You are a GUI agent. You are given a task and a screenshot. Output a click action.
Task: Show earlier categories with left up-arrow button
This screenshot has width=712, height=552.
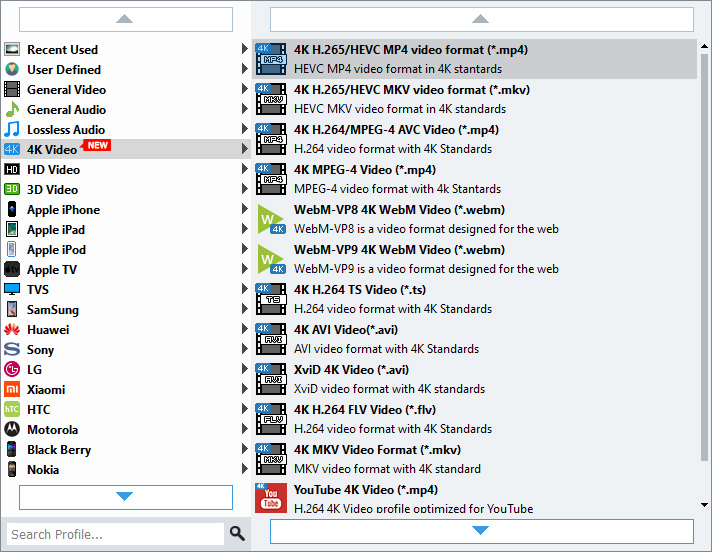pyautogui.click(x=126, y=19)
